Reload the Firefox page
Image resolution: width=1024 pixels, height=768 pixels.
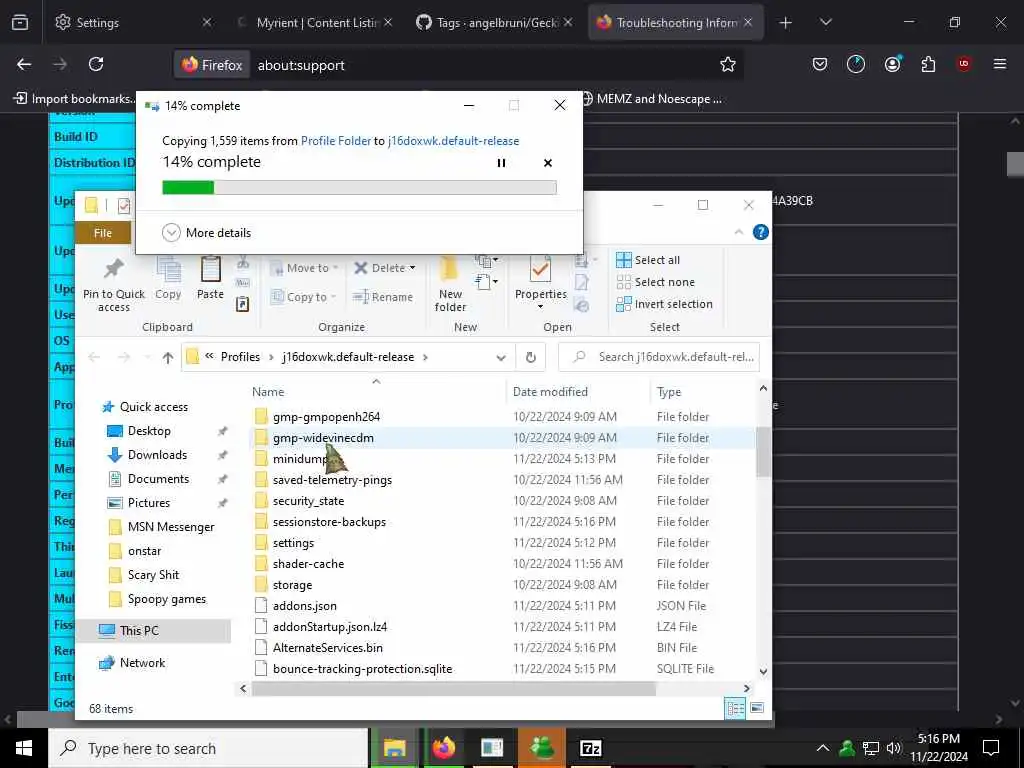(96, 64)
